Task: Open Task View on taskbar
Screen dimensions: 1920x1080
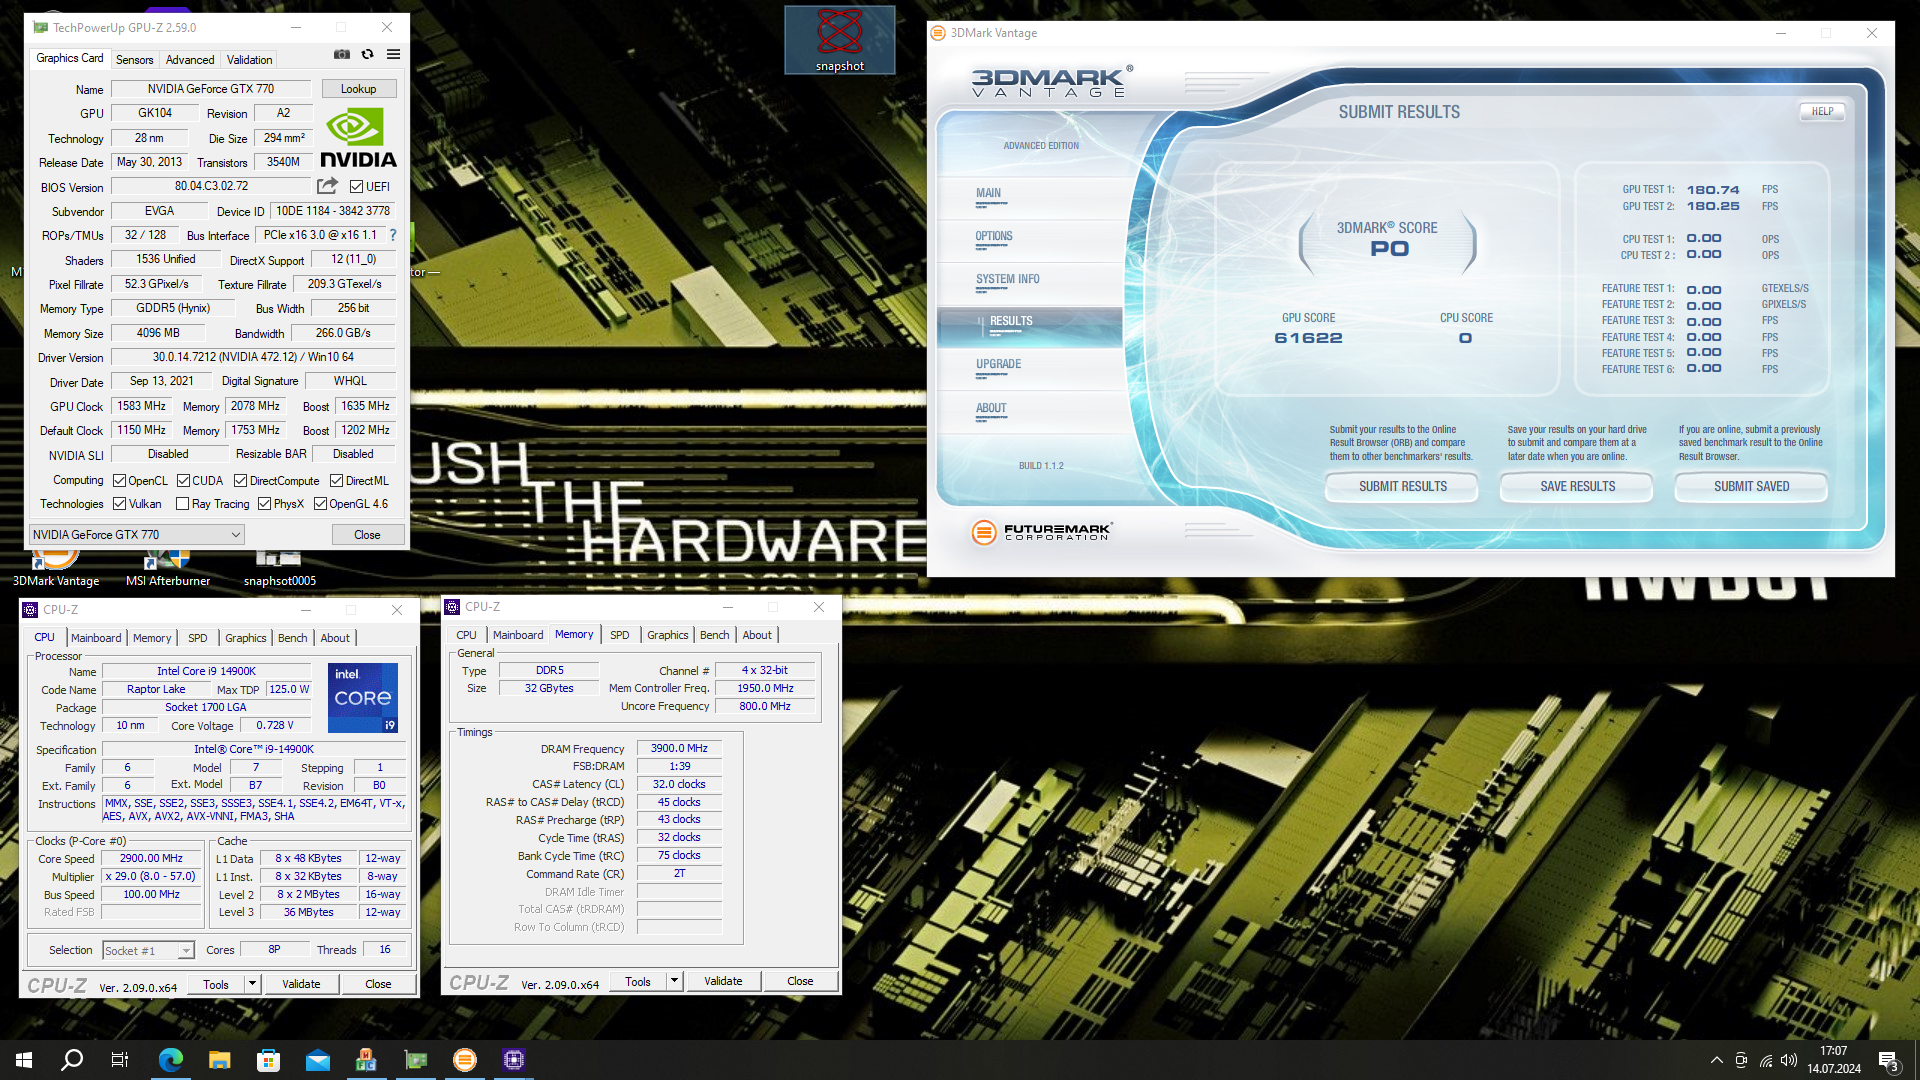Action: coord(120,1060)
